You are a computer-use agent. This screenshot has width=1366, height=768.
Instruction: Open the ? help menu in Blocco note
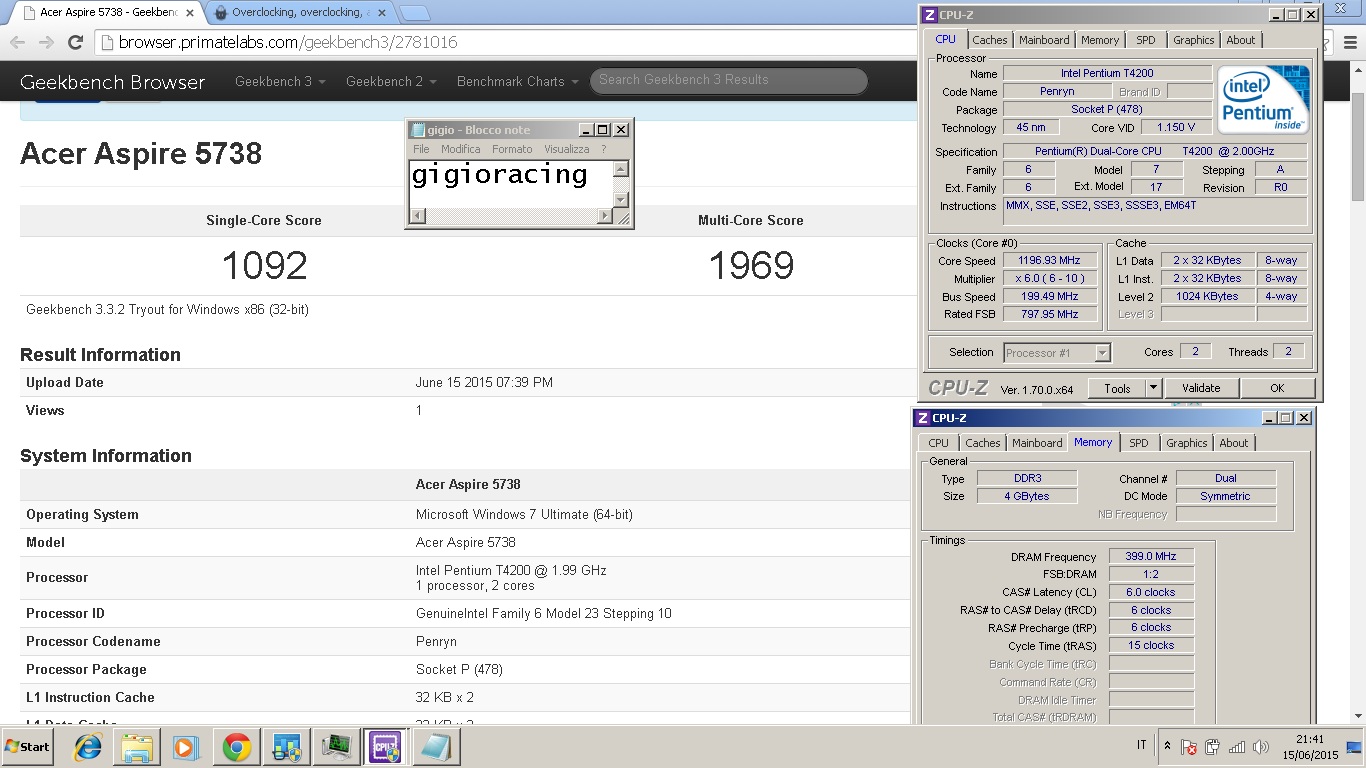click(x=603, y=149)
